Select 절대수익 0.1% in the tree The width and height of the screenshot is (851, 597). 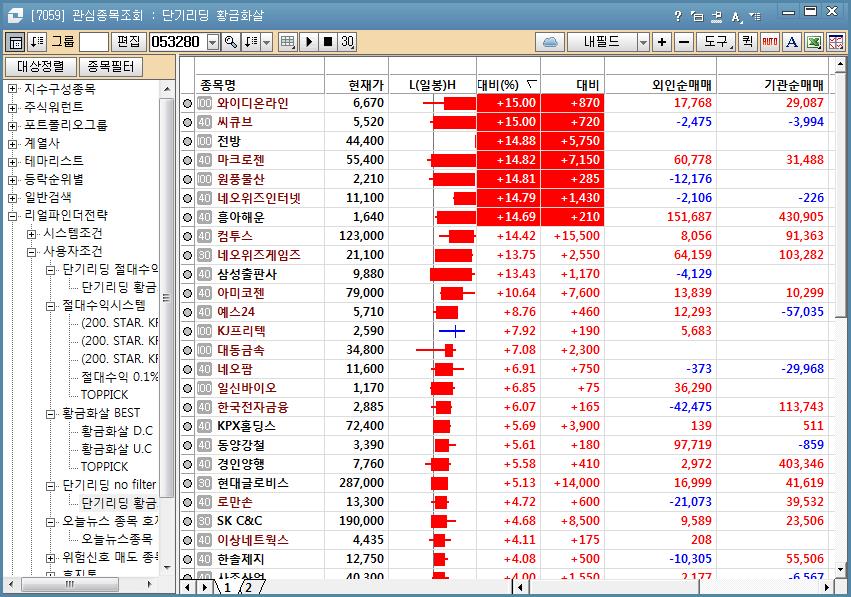point(119,377)
